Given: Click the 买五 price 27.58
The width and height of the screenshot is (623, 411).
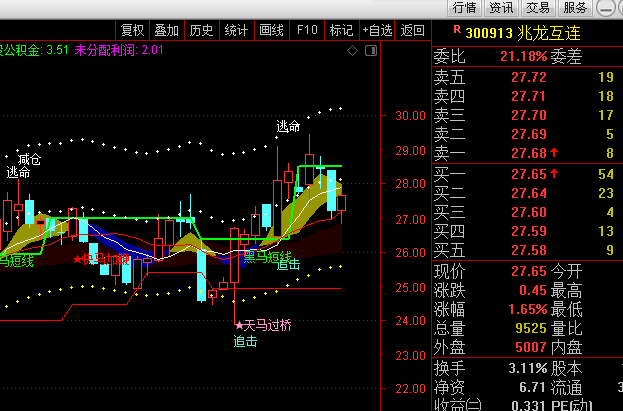Looking at the screenshot, I should pyautogui.click(x=529, y=250).
